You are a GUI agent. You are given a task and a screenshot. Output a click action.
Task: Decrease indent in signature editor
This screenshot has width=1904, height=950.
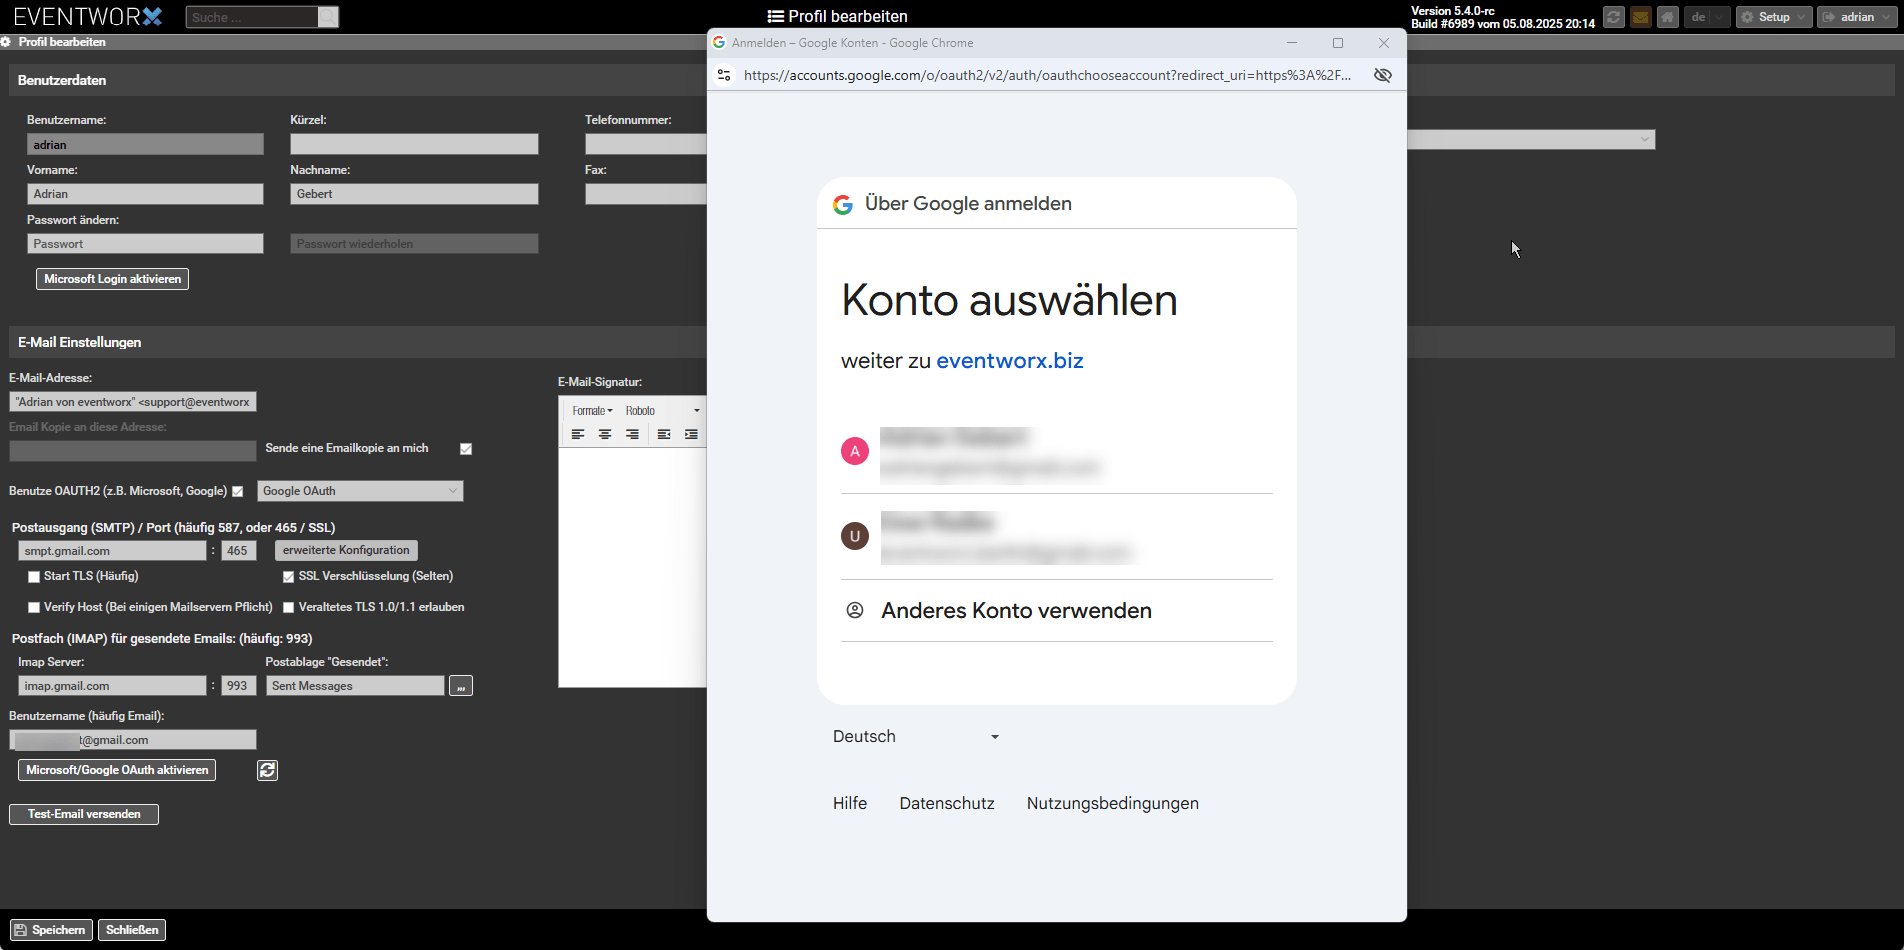coord(664,434)
